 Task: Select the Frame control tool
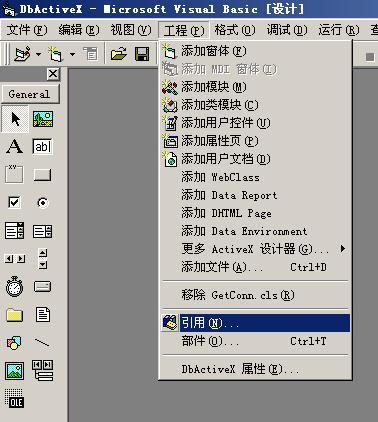(14, 174)
